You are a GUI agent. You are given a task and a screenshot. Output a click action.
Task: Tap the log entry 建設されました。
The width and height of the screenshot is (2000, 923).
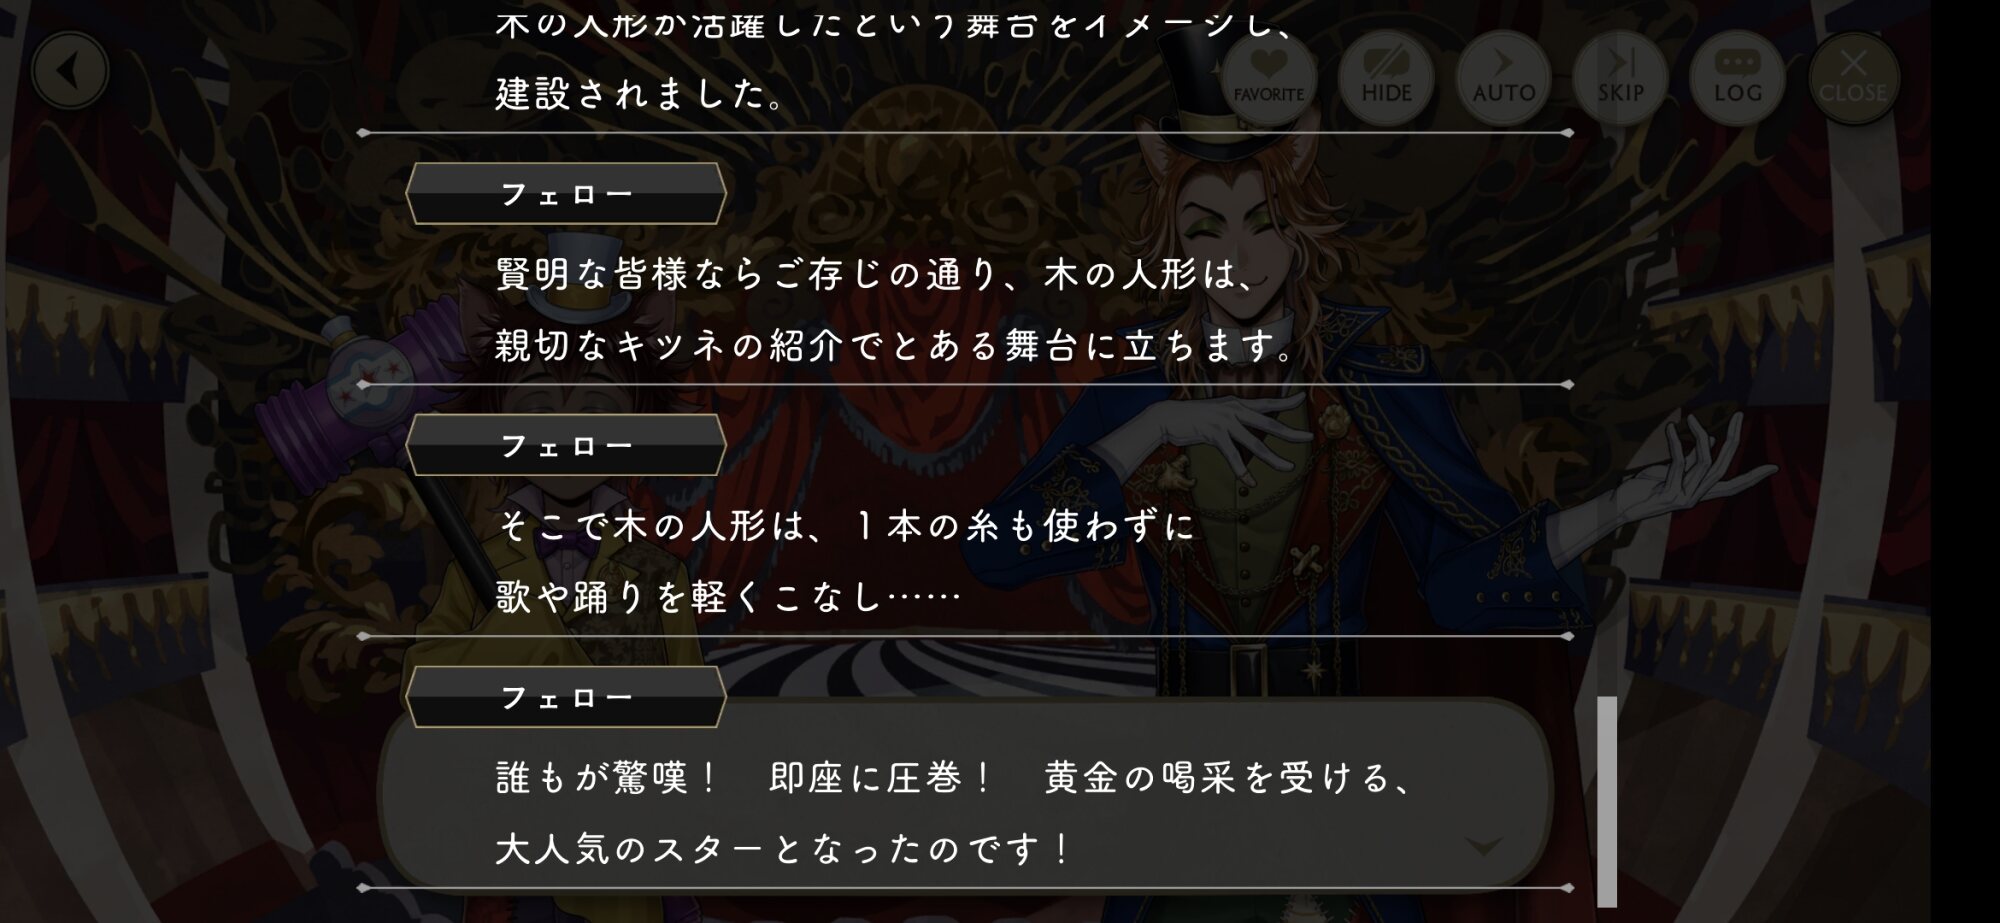tap(640, 94)
